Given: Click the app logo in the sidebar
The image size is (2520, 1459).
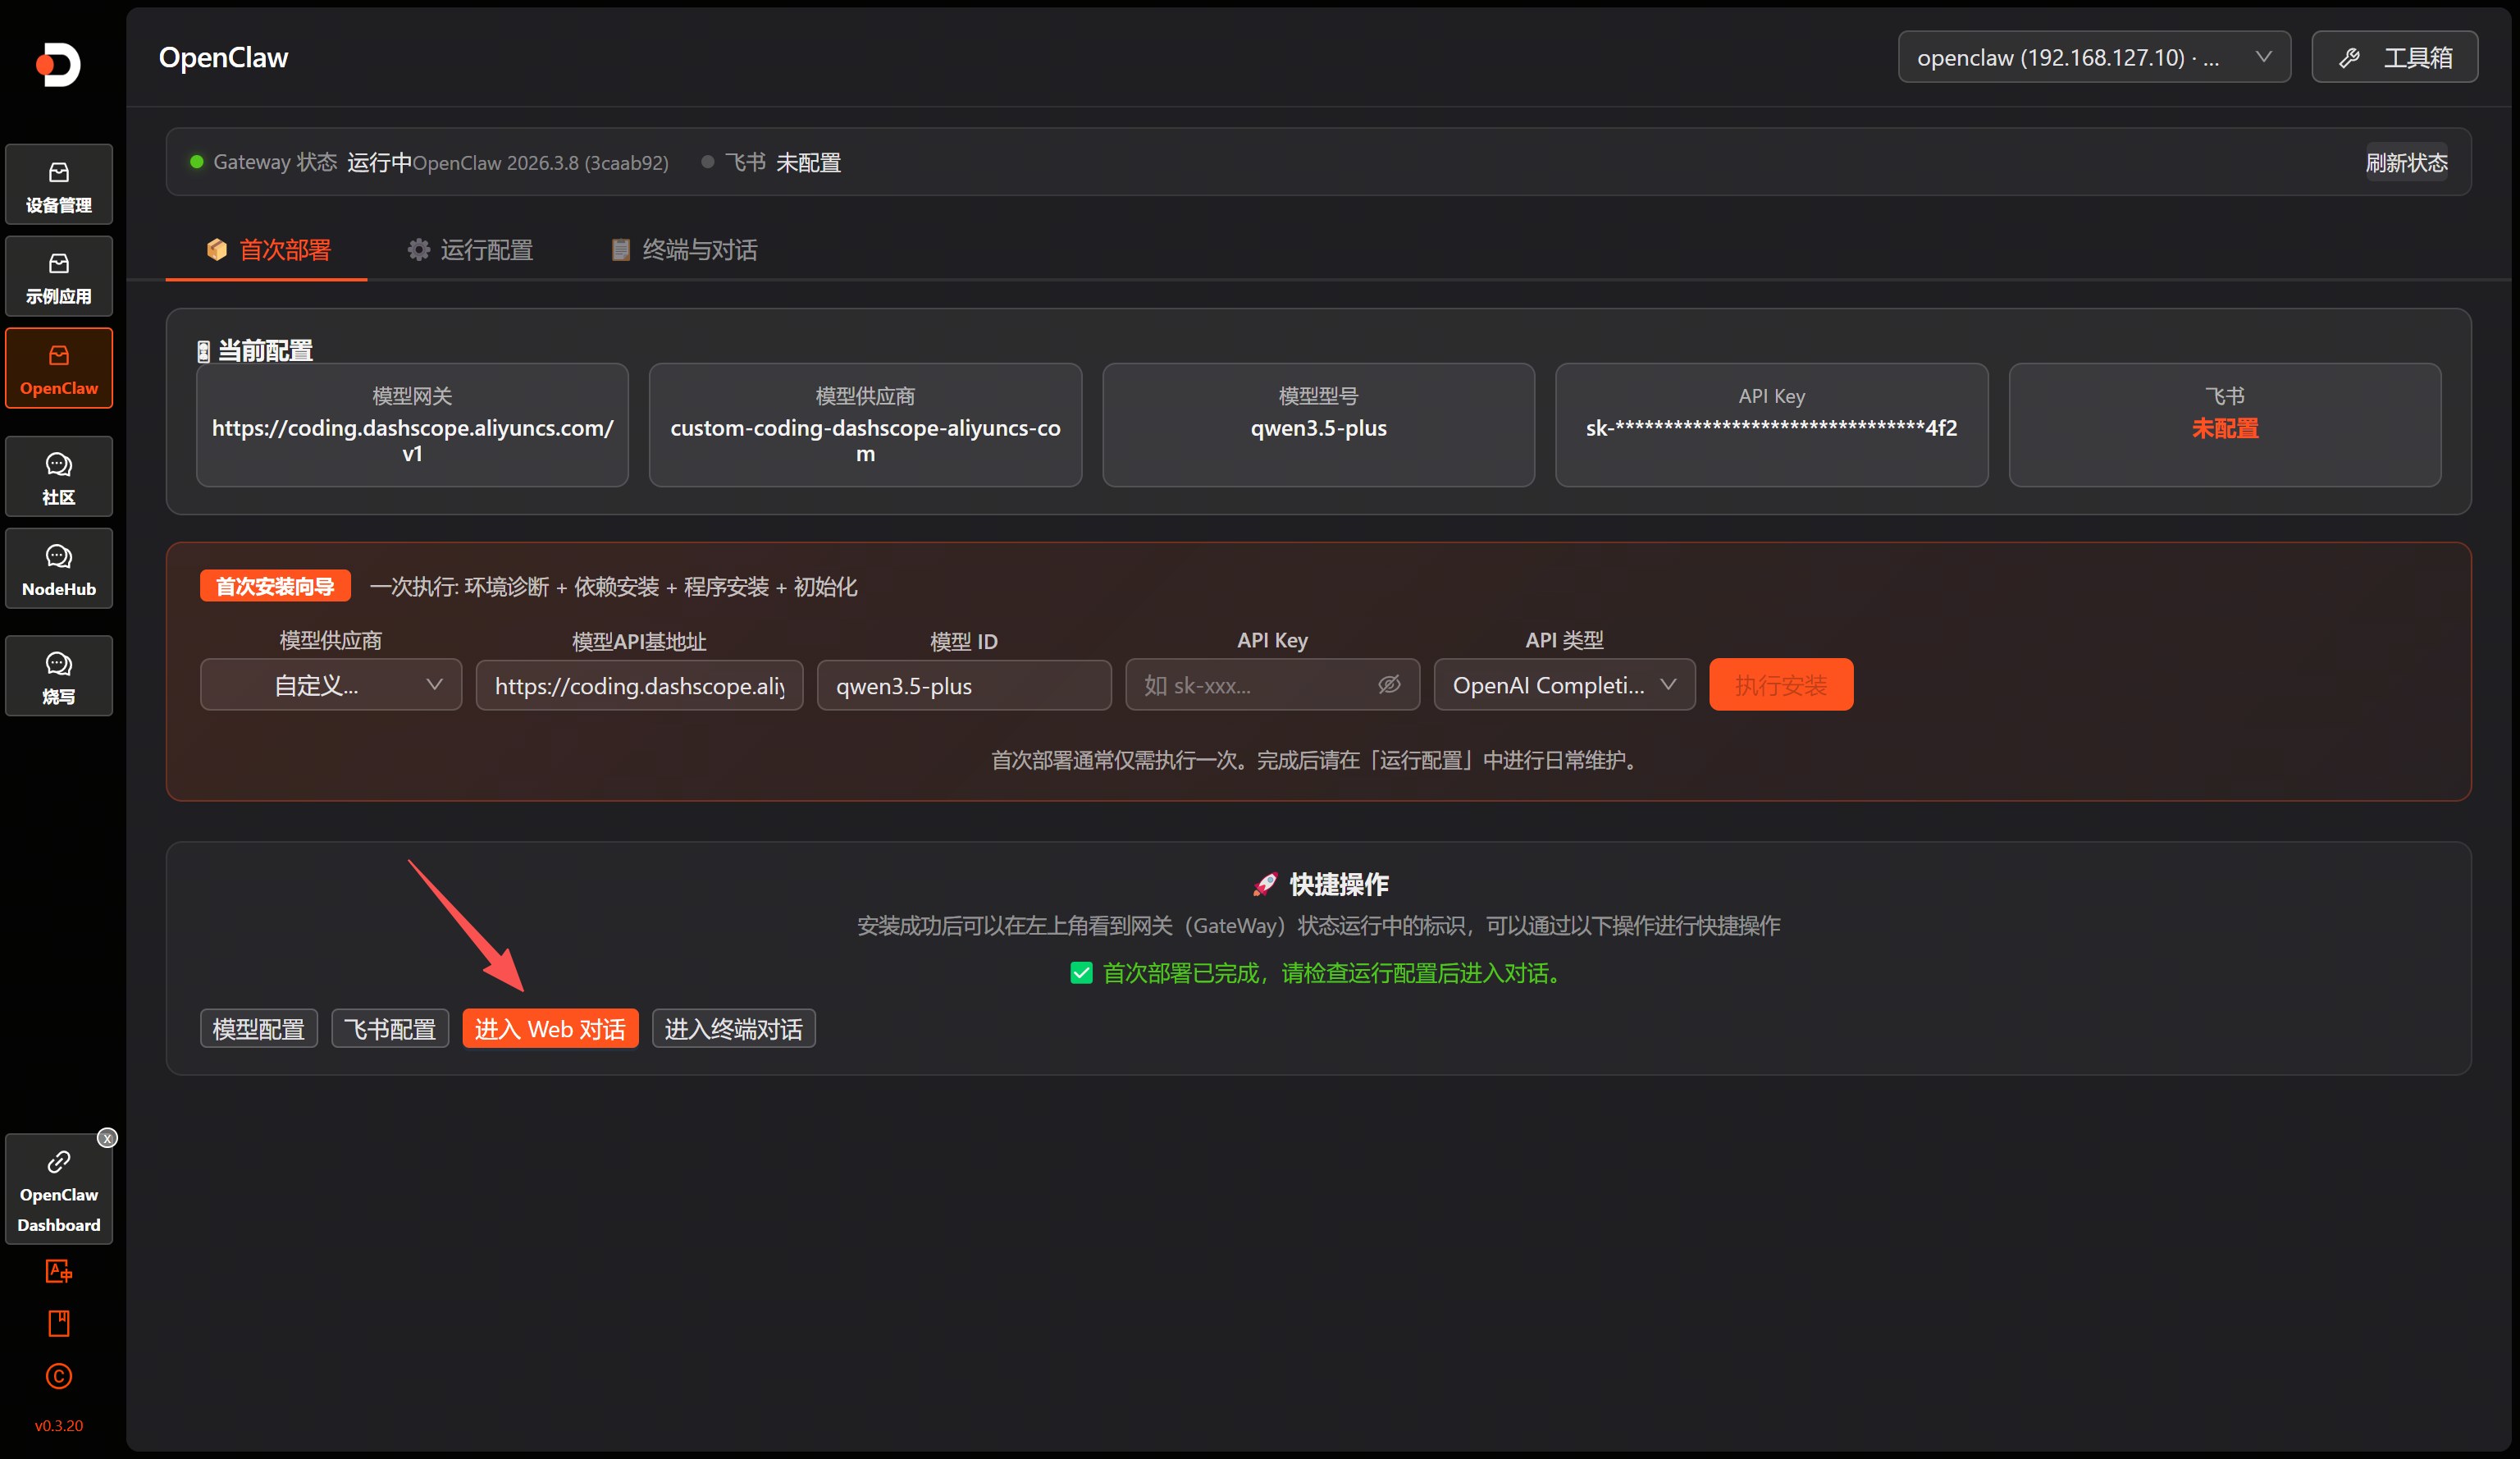Looking at the screenshot, I should pyautogui.click(x=58, y=65).
